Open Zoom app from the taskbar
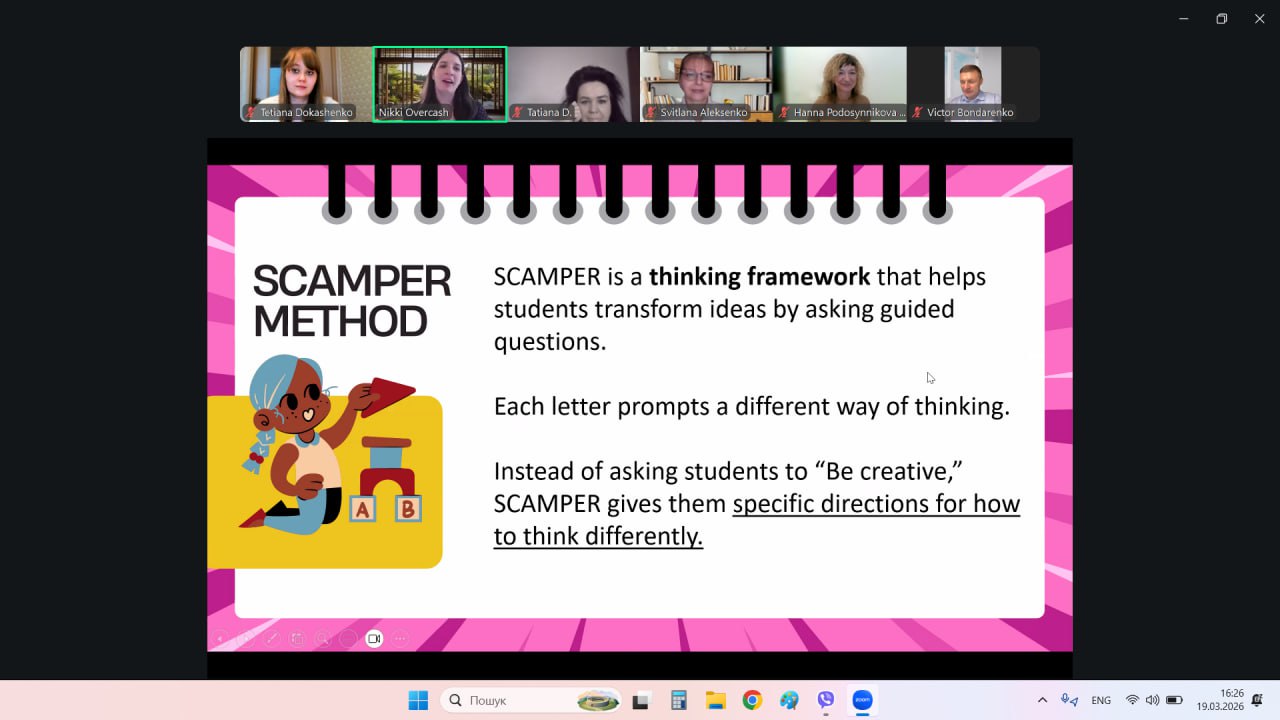The height and width of the screenshot is (720, 1280). pos(862,700)
